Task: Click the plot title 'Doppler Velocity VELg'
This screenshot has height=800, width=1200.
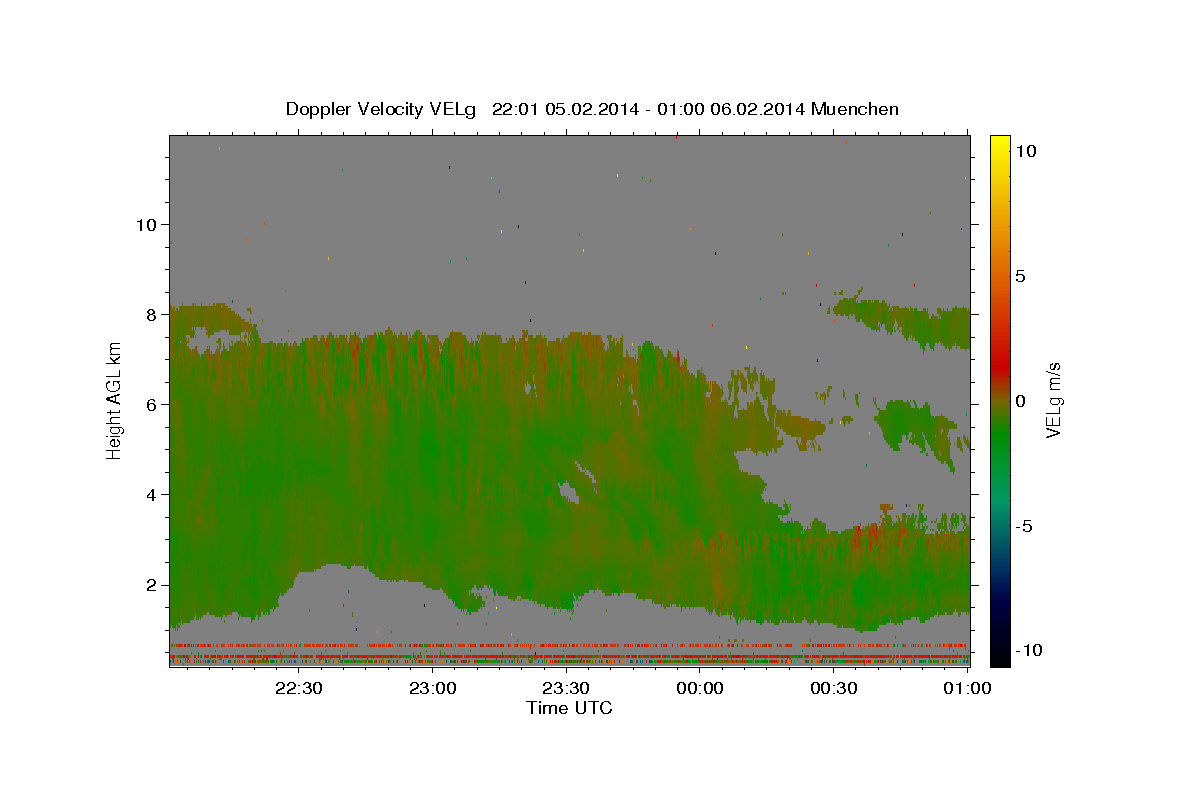Action: pos(383,109)
